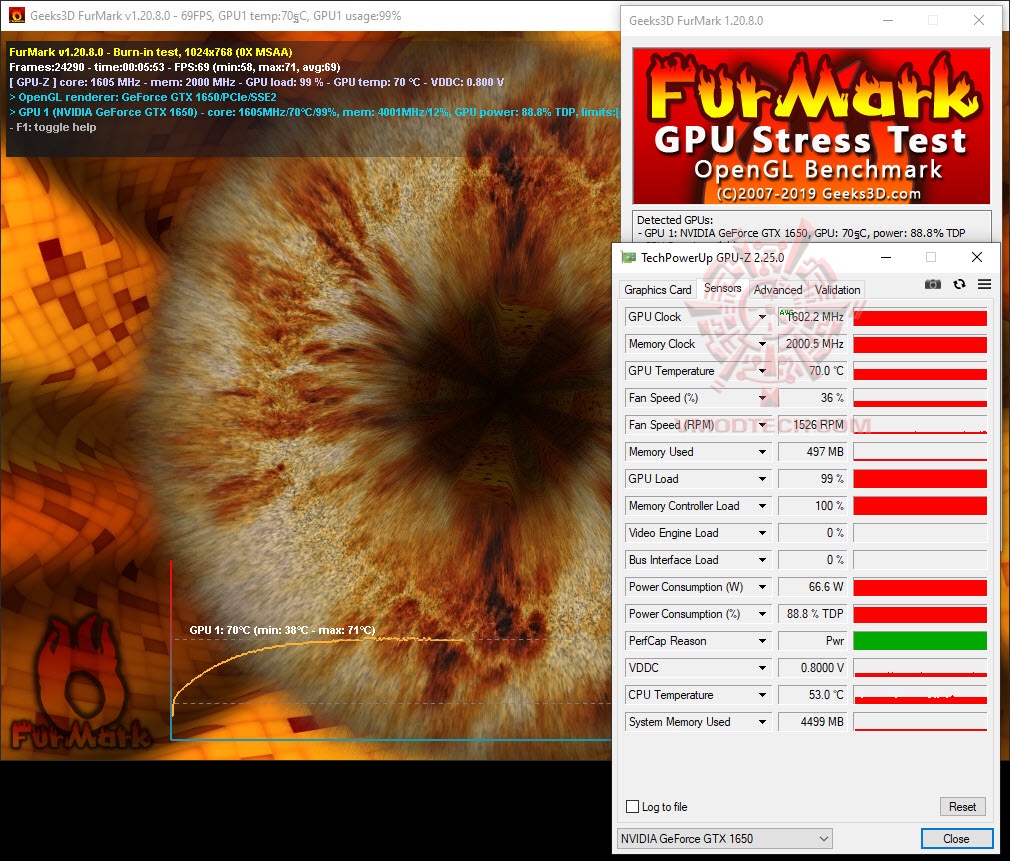Click the 70.0 °C GPU temperature value
This screenshot has height=861, width=1010.
[812, 371]
